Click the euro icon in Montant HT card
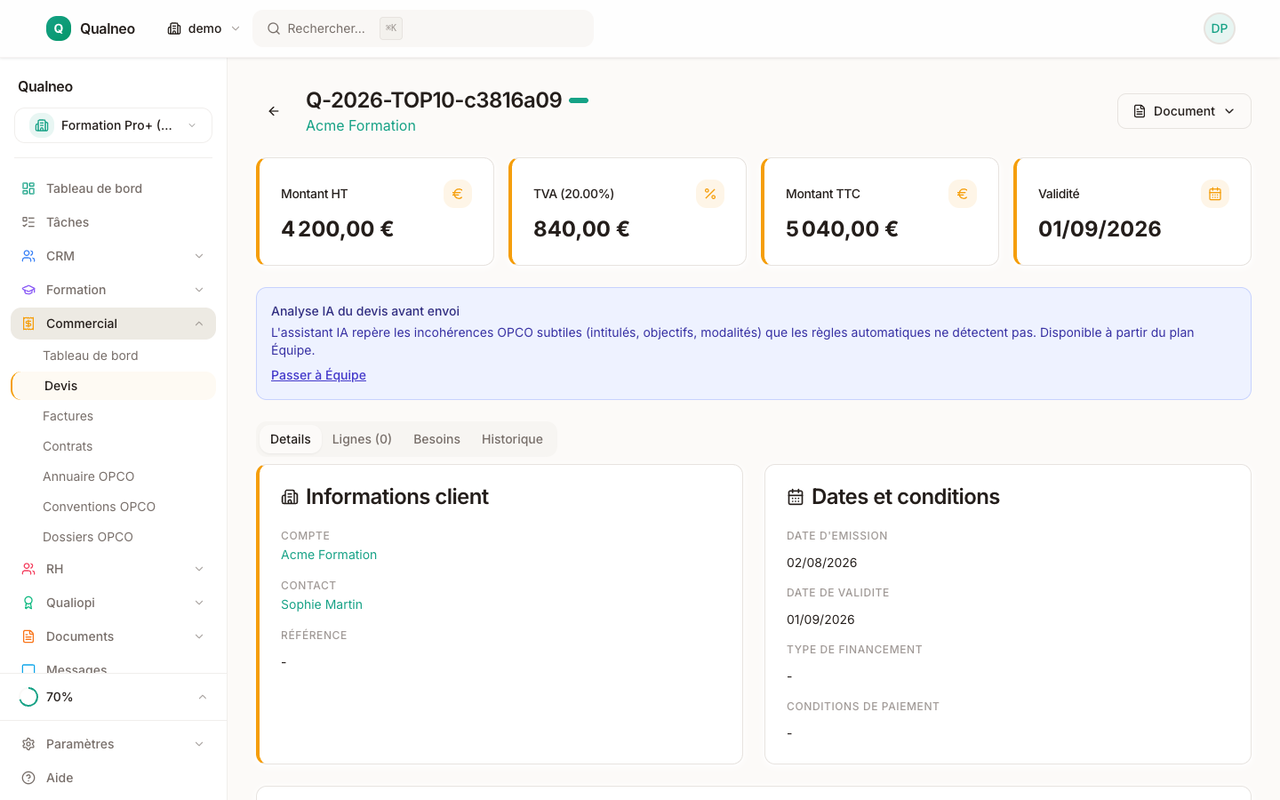This screenshot has width=1280, height=800. click(x=457, y=194)
